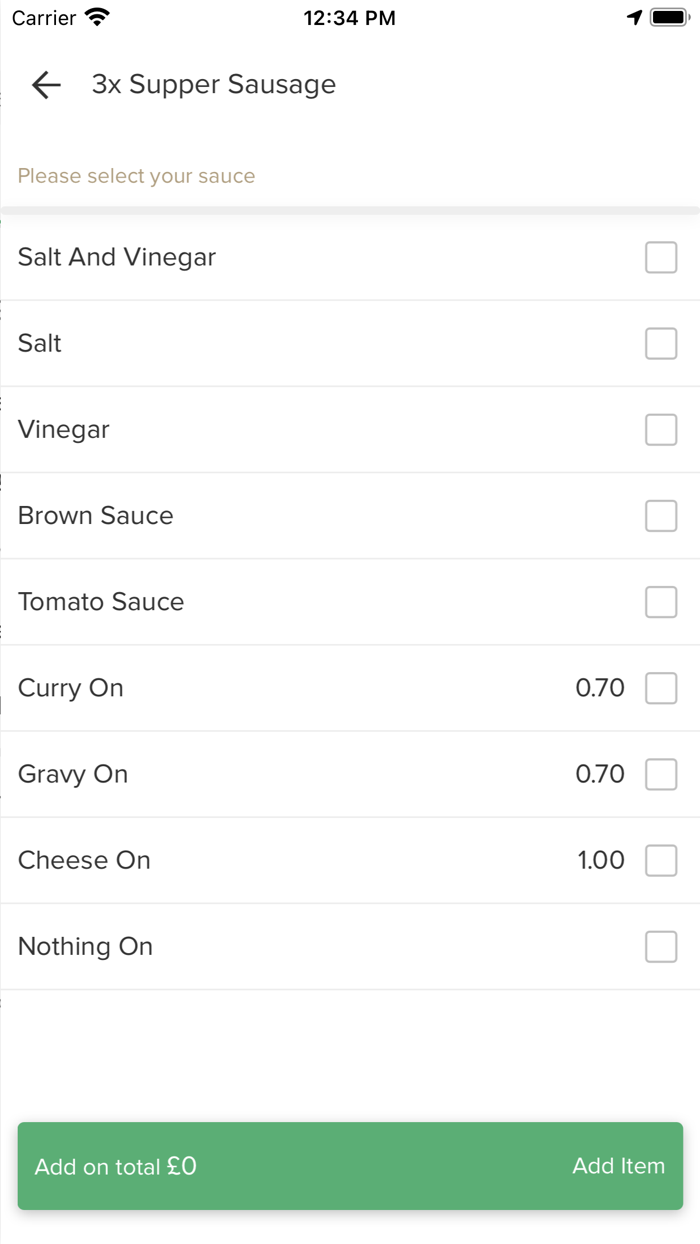Tap the battery icon in status bar

[x=669, y=17]
